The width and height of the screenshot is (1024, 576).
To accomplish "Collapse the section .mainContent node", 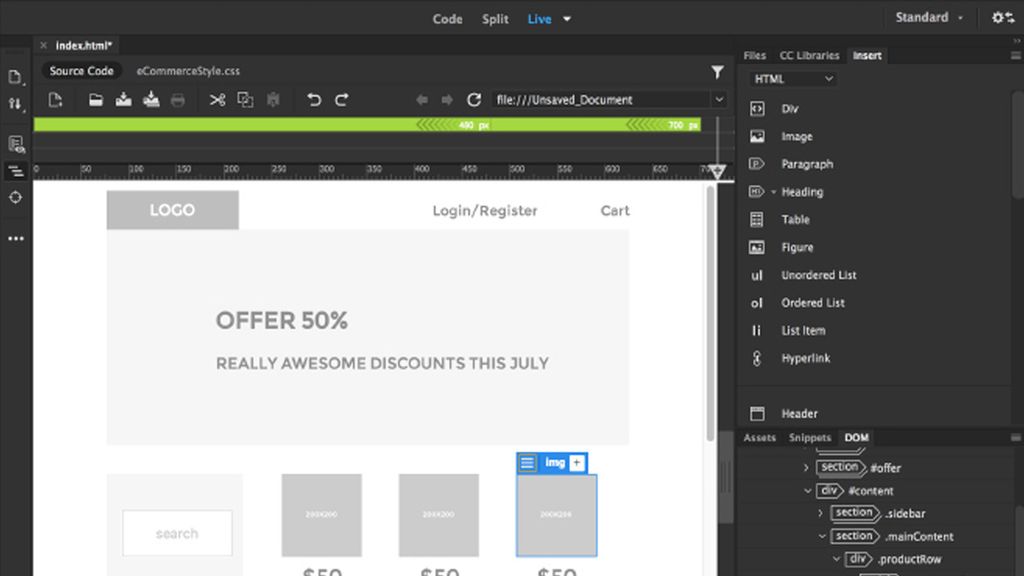I will [x=821, y=536].
